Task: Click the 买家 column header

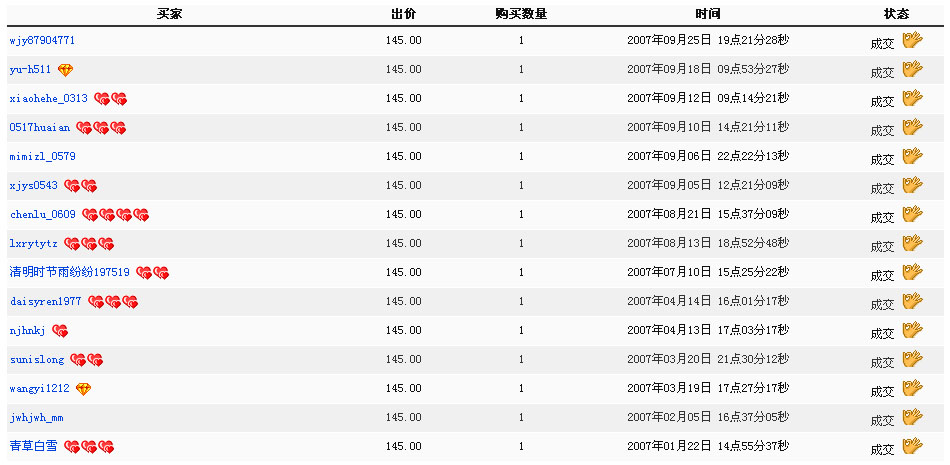Action: (x=170, y=14)
